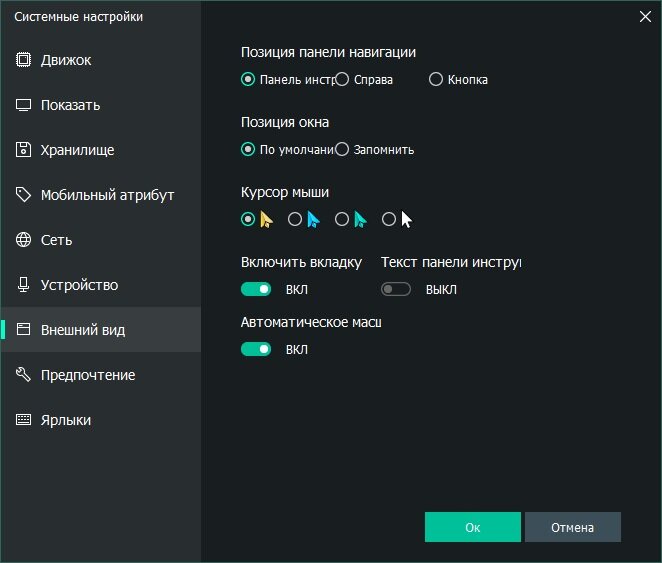Click the Мобильный атрибут tag icon
Image resolution: width=662 pixels, height=563 pixels.
(x=23, y=195)
